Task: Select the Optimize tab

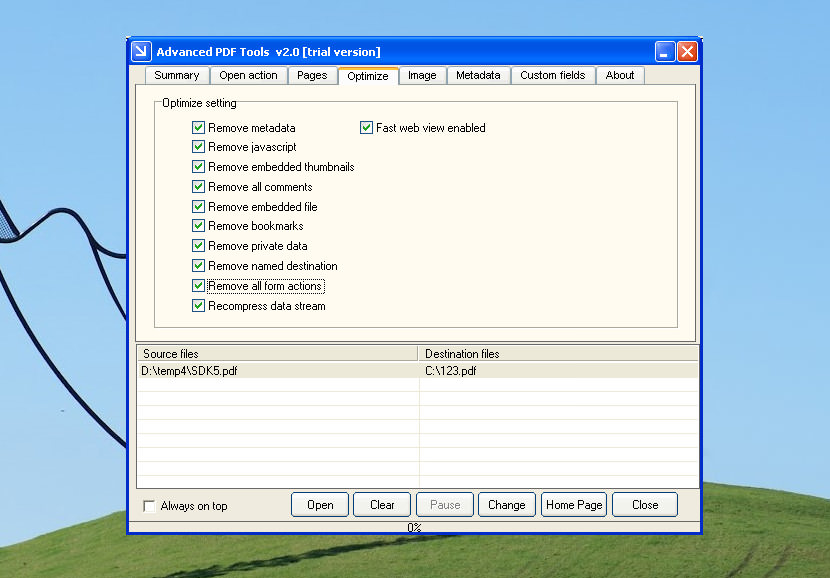Action: (368, 76)
